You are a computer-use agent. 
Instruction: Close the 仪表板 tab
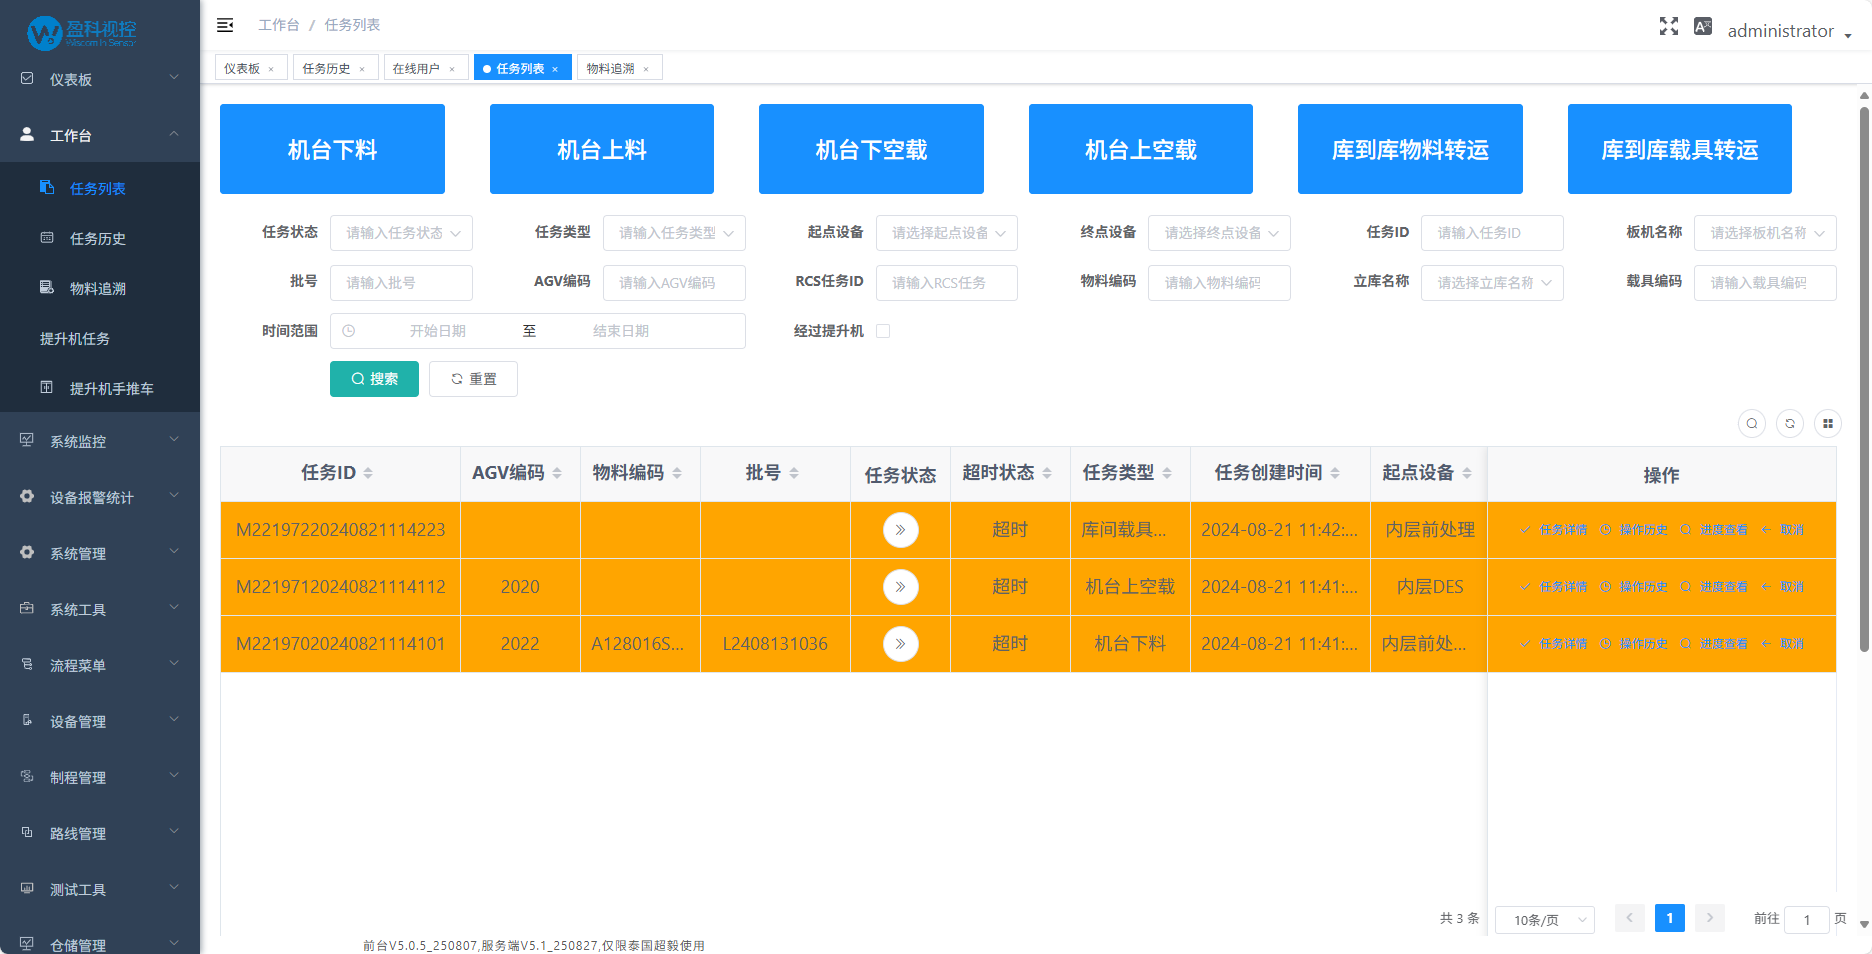[x=271, y=69]
